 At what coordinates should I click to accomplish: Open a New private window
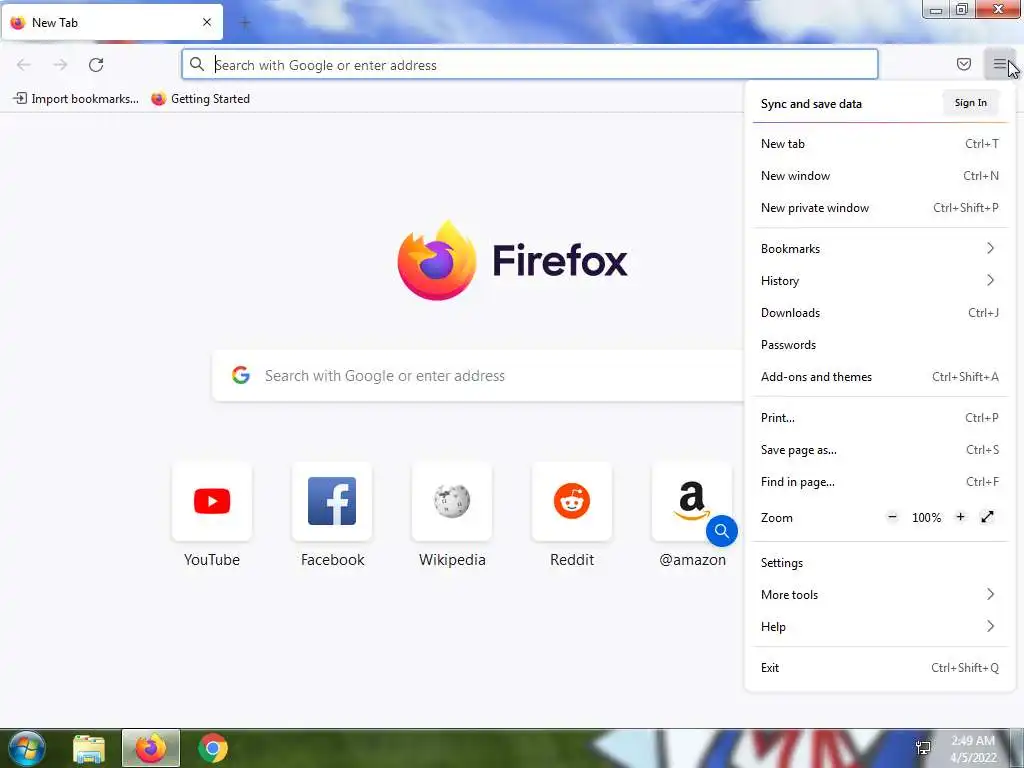coord(880,208)
